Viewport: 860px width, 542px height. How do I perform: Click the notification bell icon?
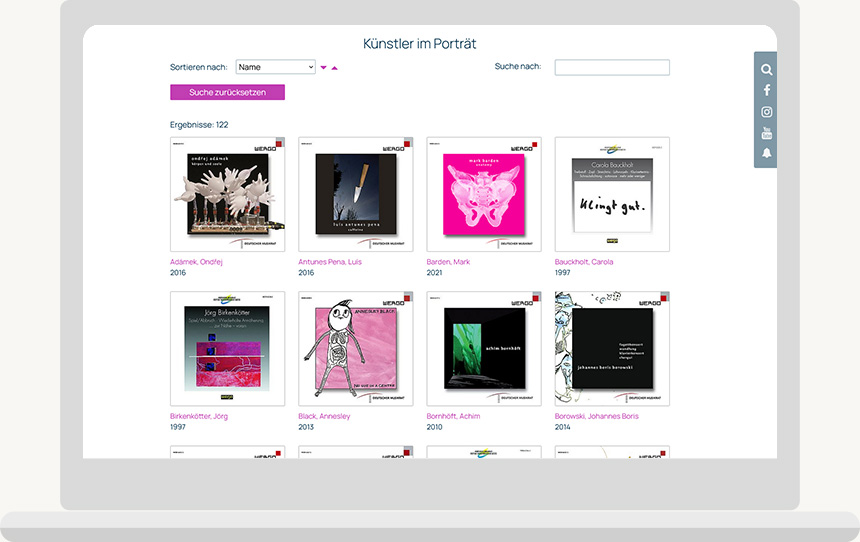coord(767,154)
